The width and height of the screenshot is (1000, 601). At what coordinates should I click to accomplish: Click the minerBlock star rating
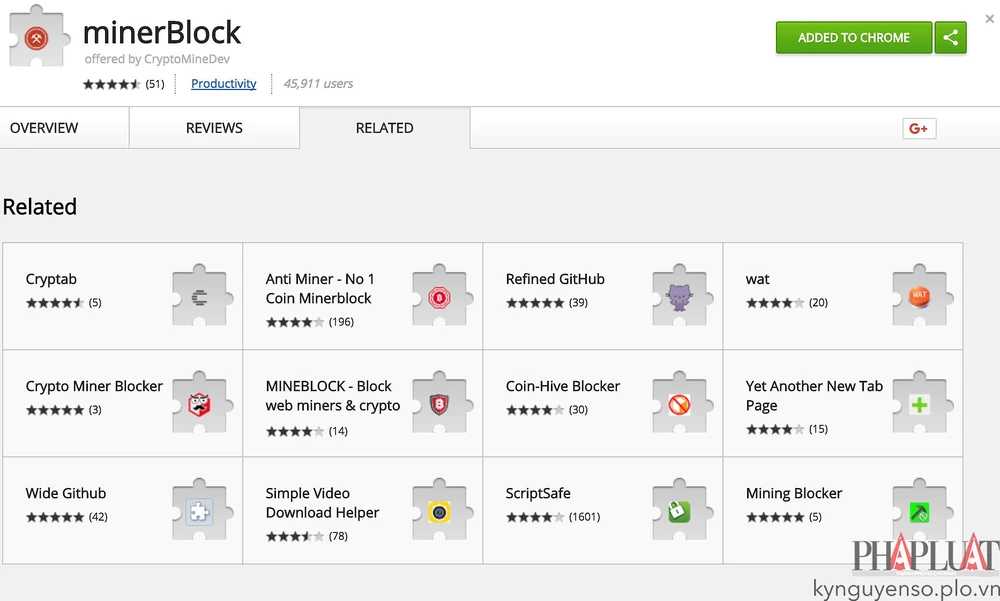(x=112, y=84)
